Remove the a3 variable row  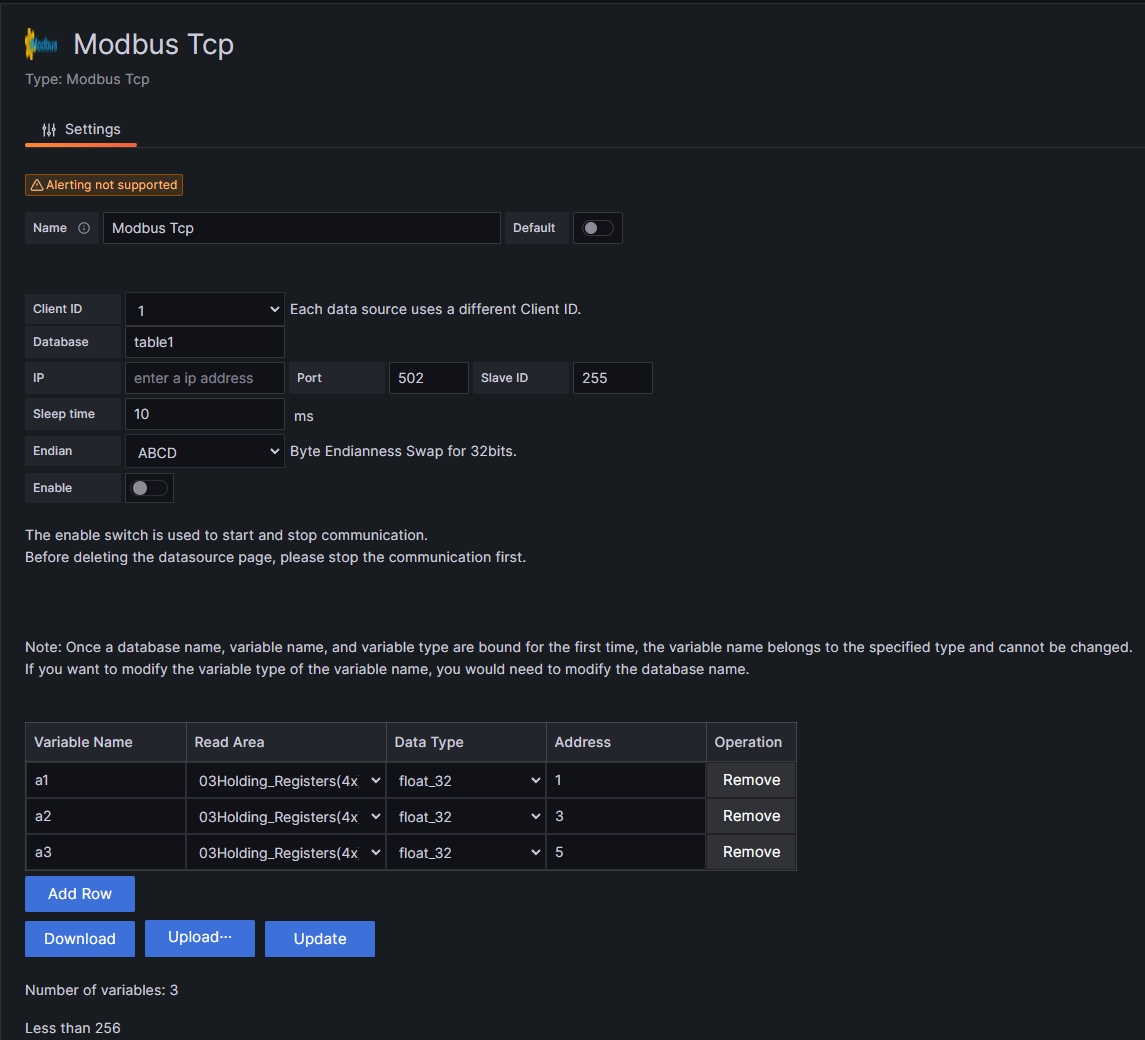point(751,852)
